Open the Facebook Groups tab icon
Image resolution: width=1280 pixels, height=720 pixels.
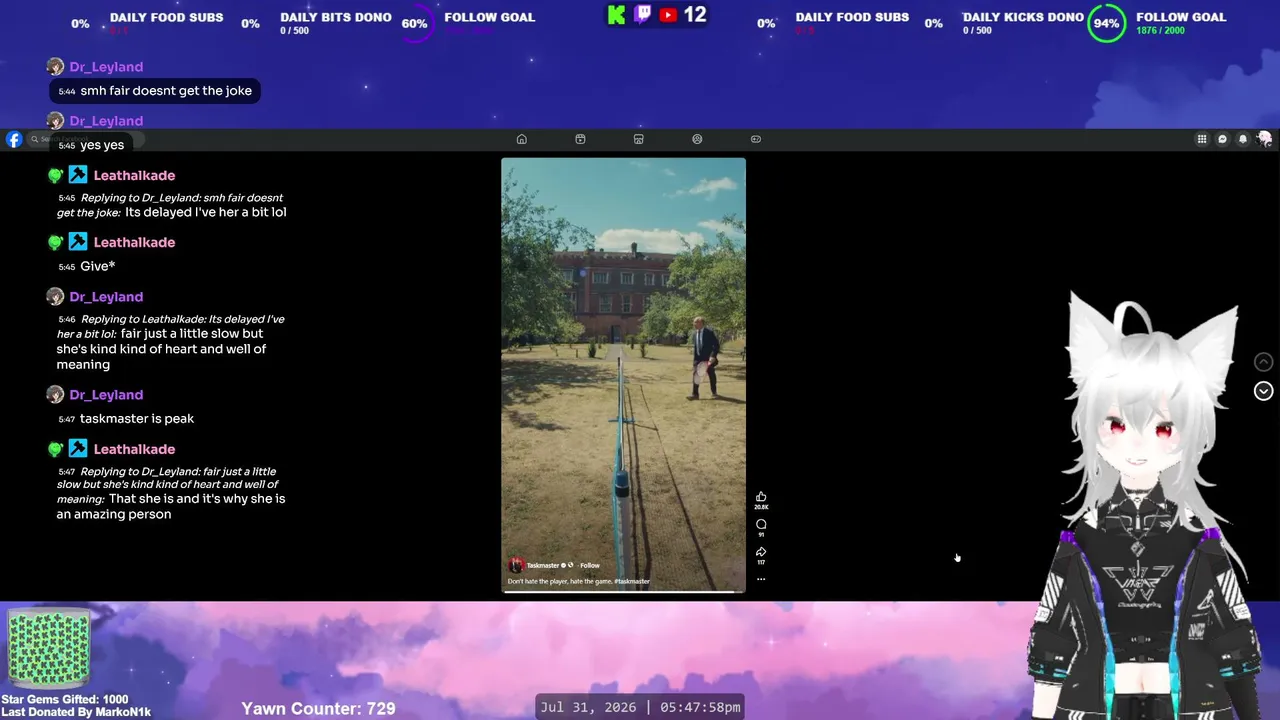pos(697,139)
